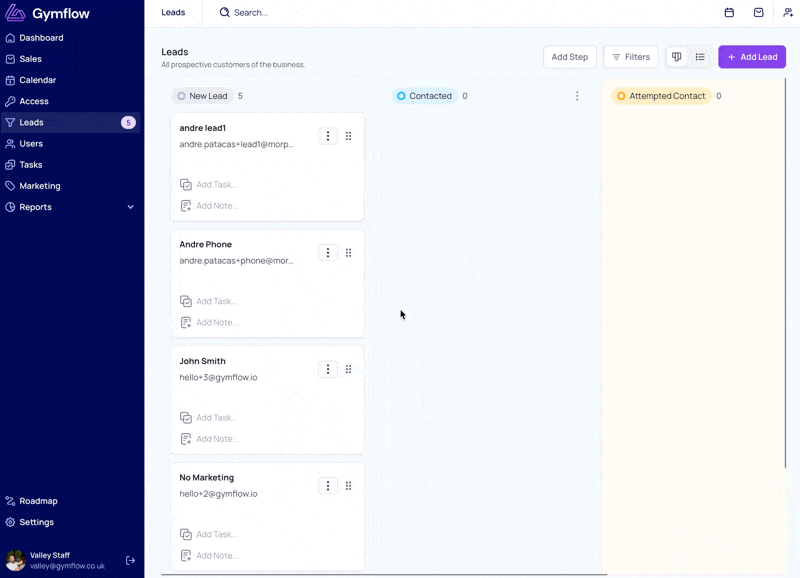The height and width of the screenshot is (578, 800).
Task: Click the search magnifier icon
Action: 224,12
